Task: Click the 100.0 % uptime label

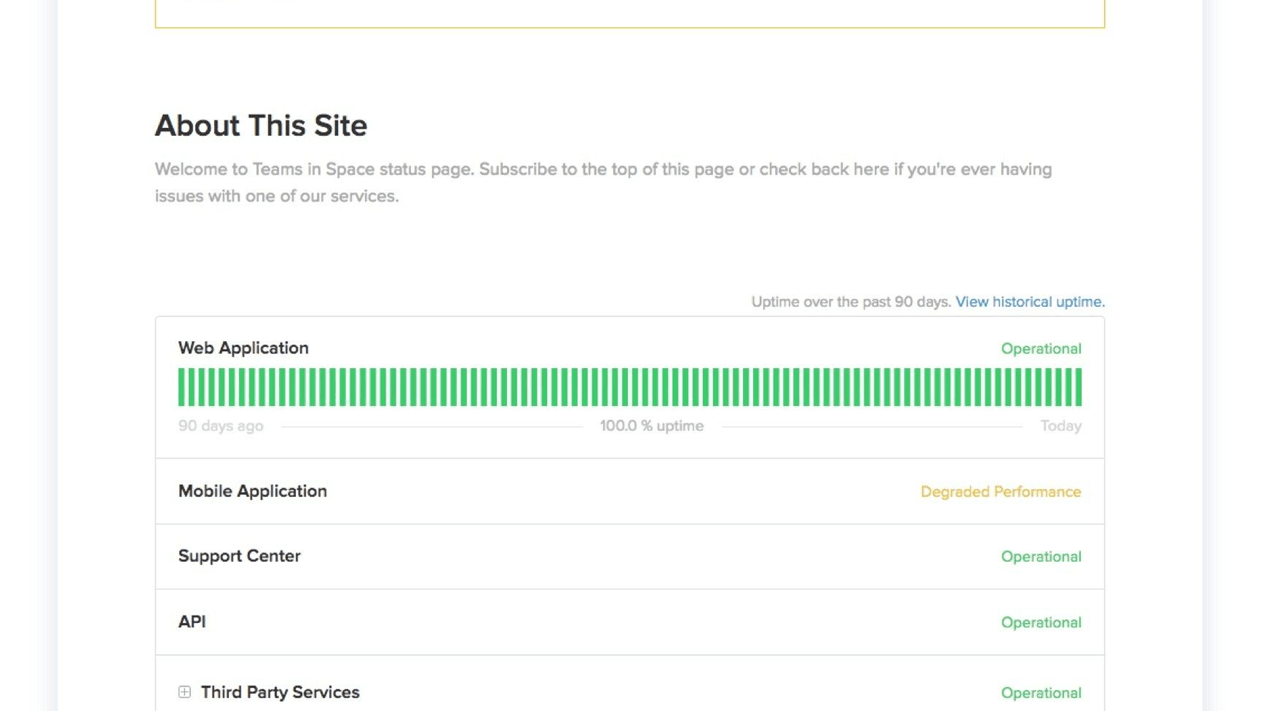Action: 651,425
